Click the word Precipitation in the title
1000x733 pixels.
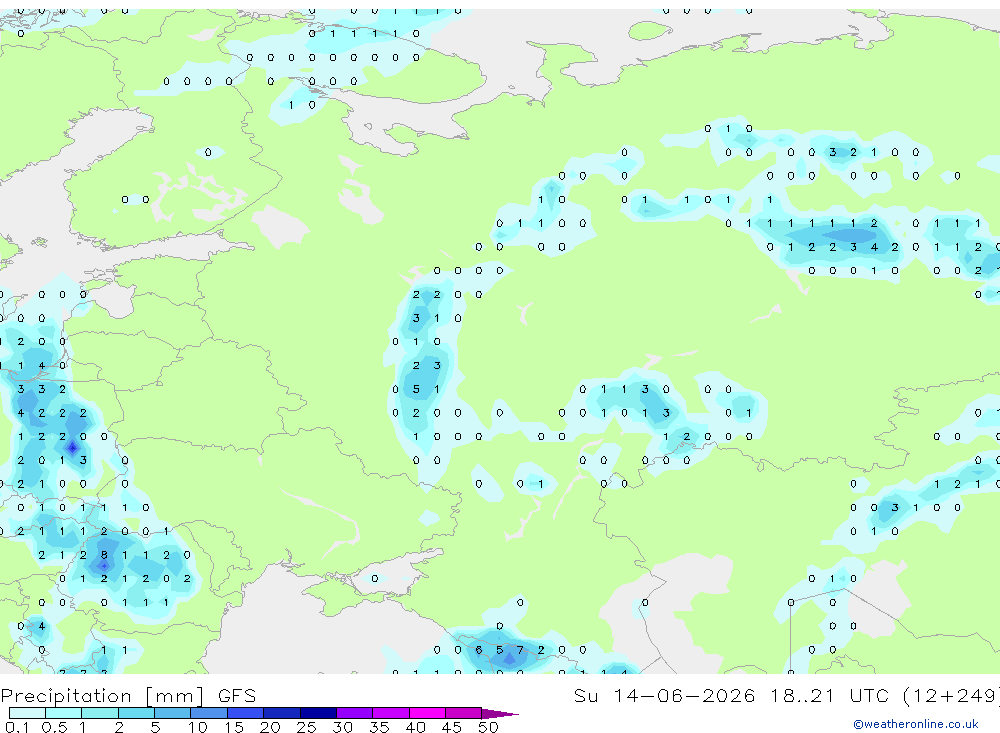(66, 695)
